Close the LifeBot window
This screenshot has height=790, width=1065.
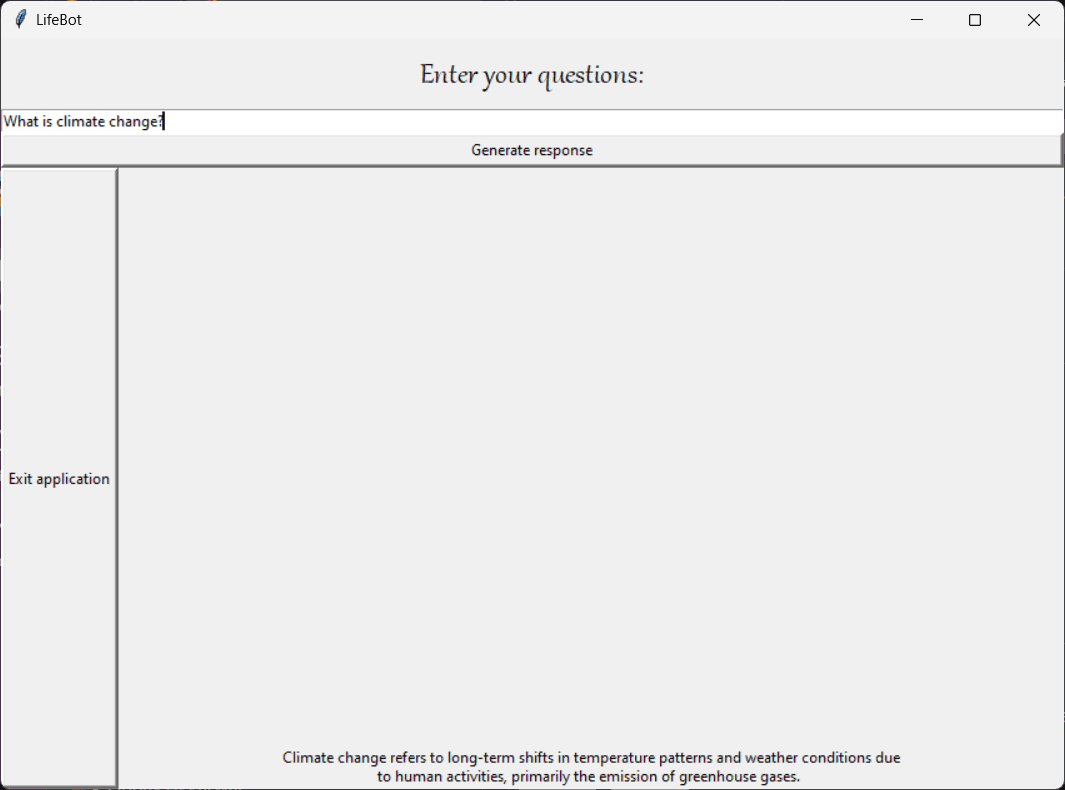(1034, 20)
